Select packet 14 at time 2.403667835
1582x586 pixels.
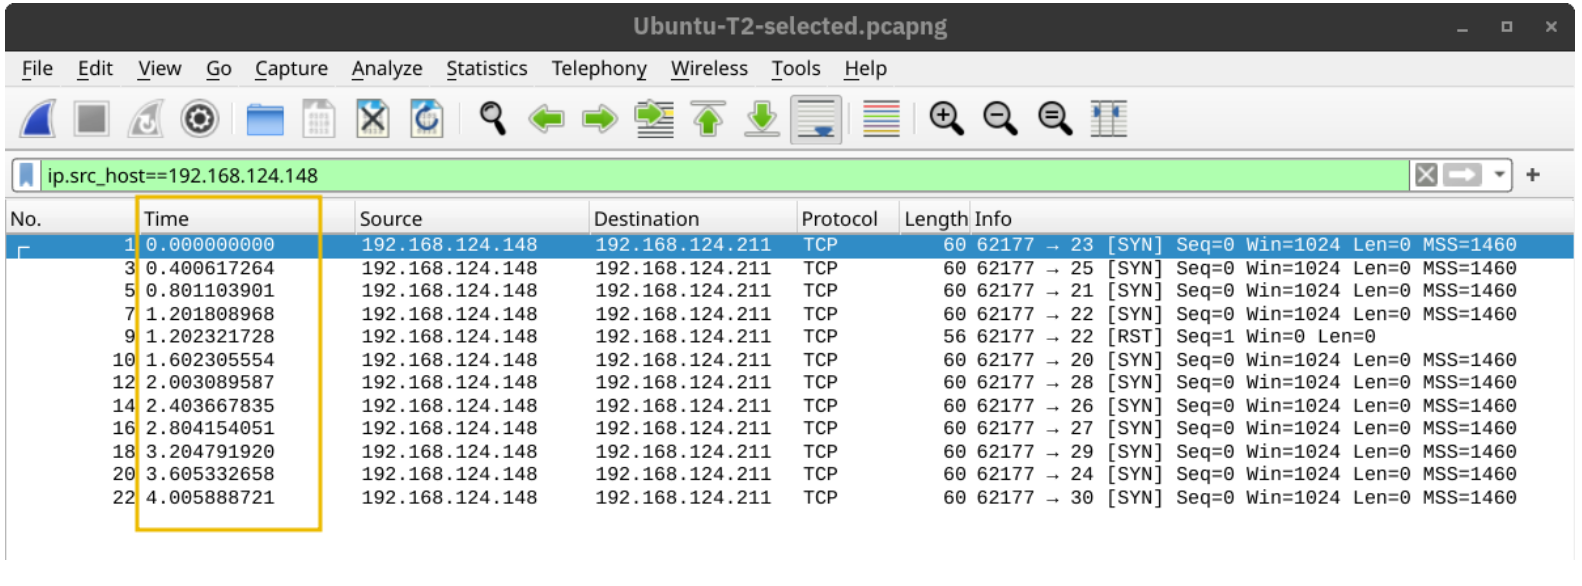[790, 406]
